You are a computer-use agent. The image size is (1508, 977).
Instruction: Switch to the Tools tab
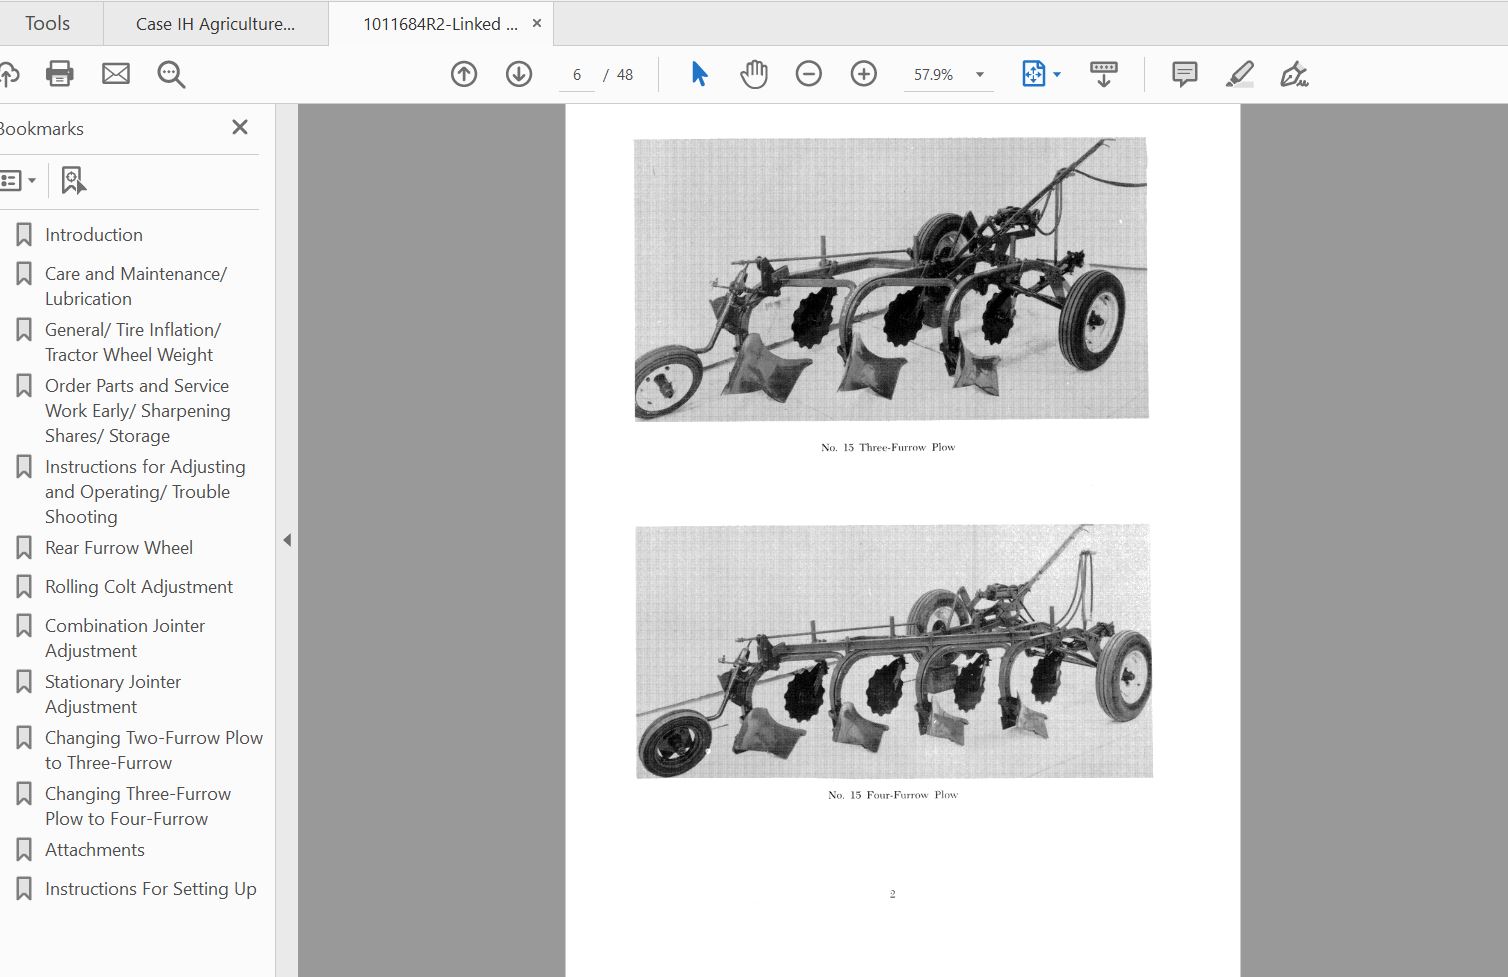pos(47,23)
